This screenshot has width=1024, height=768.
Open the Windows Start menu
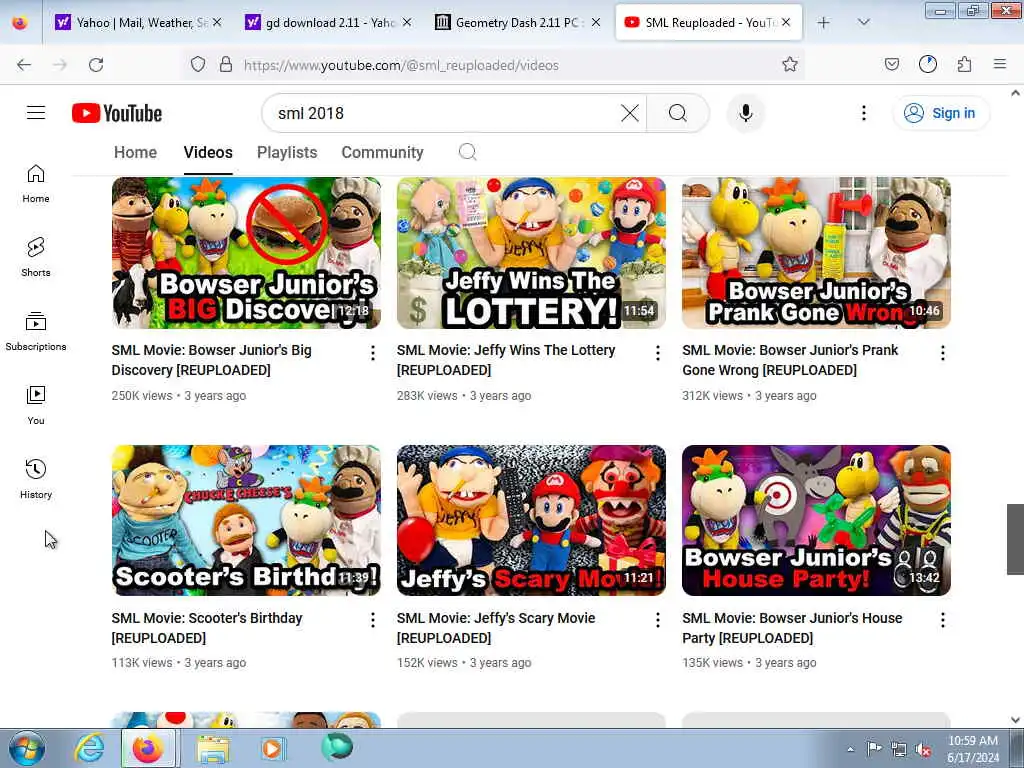click(27, 748)
